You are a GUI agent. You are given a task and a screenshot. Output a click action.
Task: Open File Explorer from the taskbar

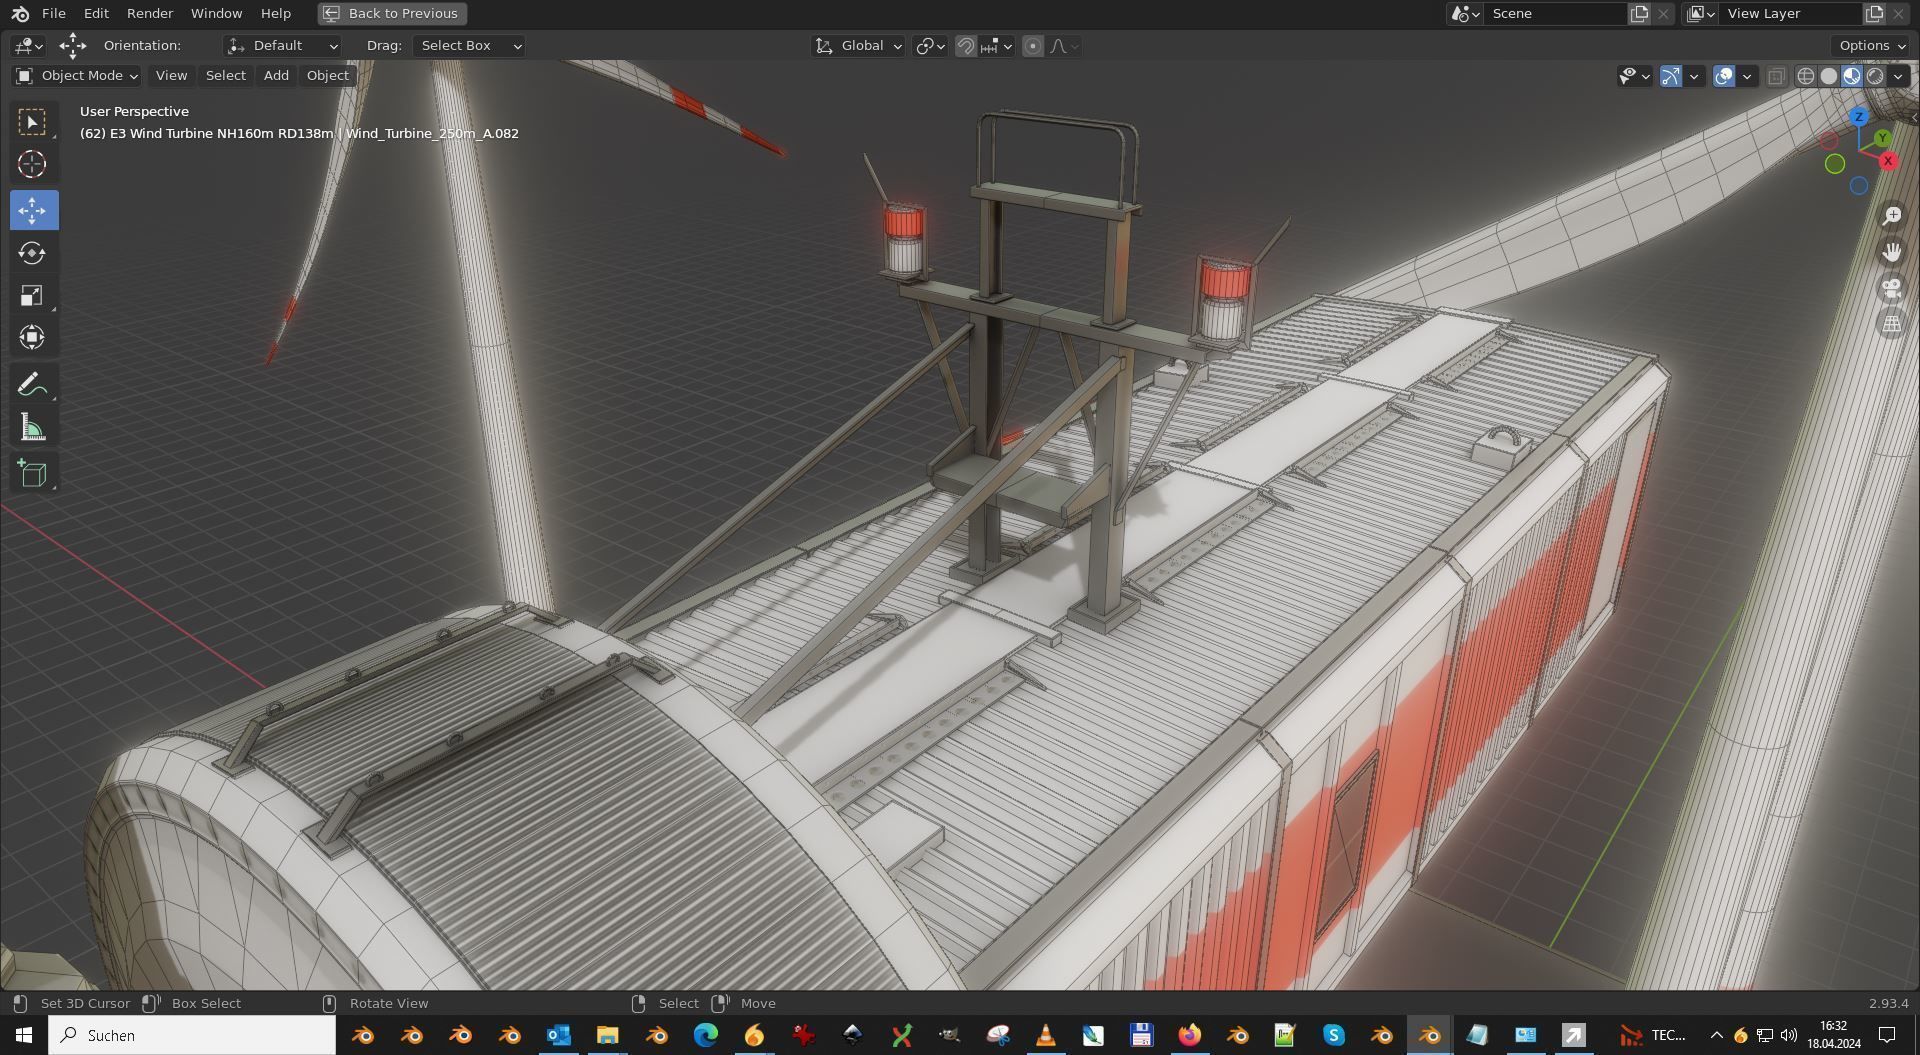pos(607,1035)
